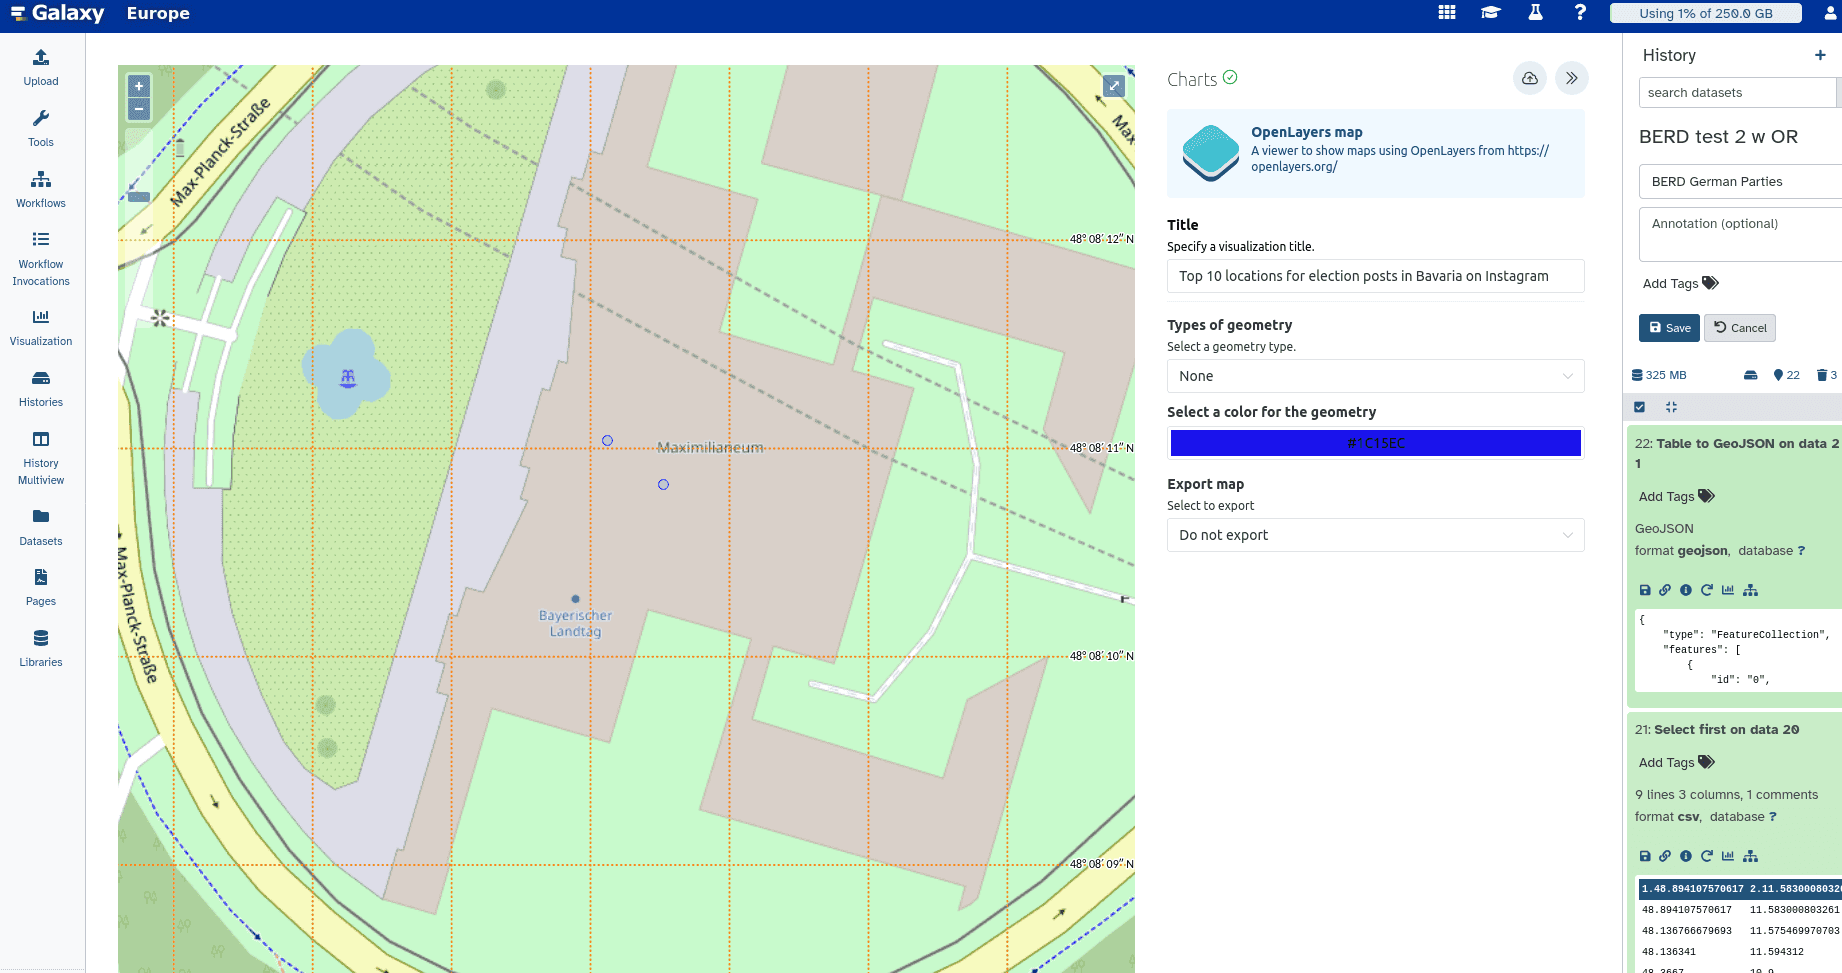1842x973 pixels.
Task: Save the history name changes
Action: (x=1669, y=328)
